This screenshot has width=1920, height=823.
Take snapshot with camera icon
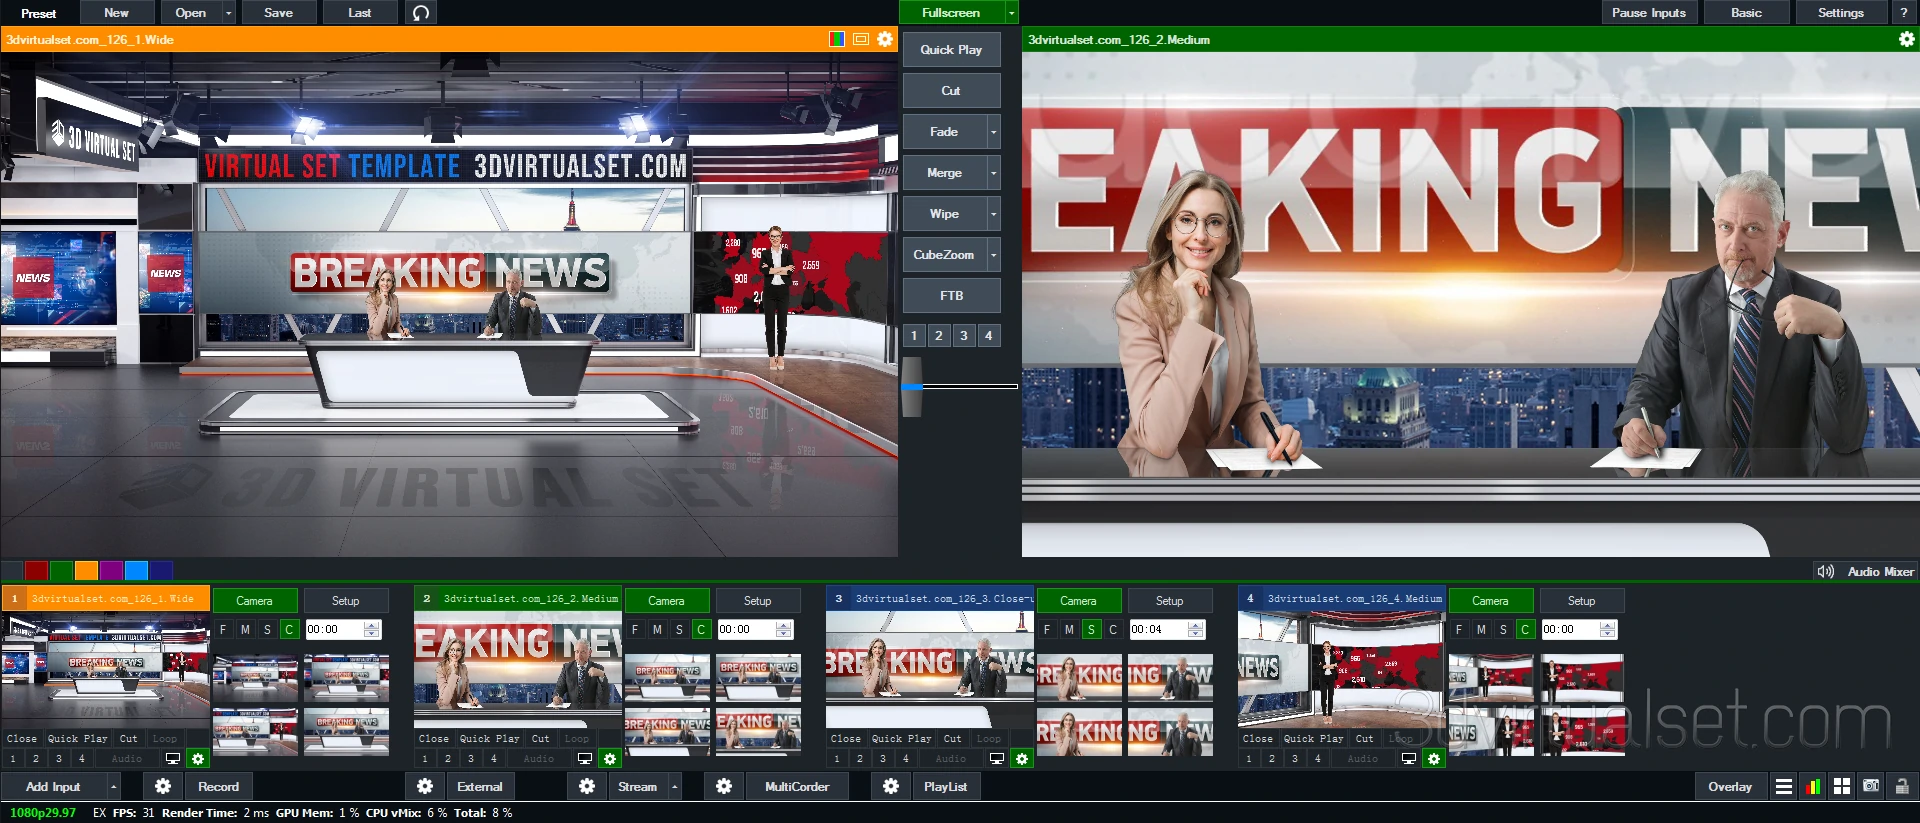1871,787
